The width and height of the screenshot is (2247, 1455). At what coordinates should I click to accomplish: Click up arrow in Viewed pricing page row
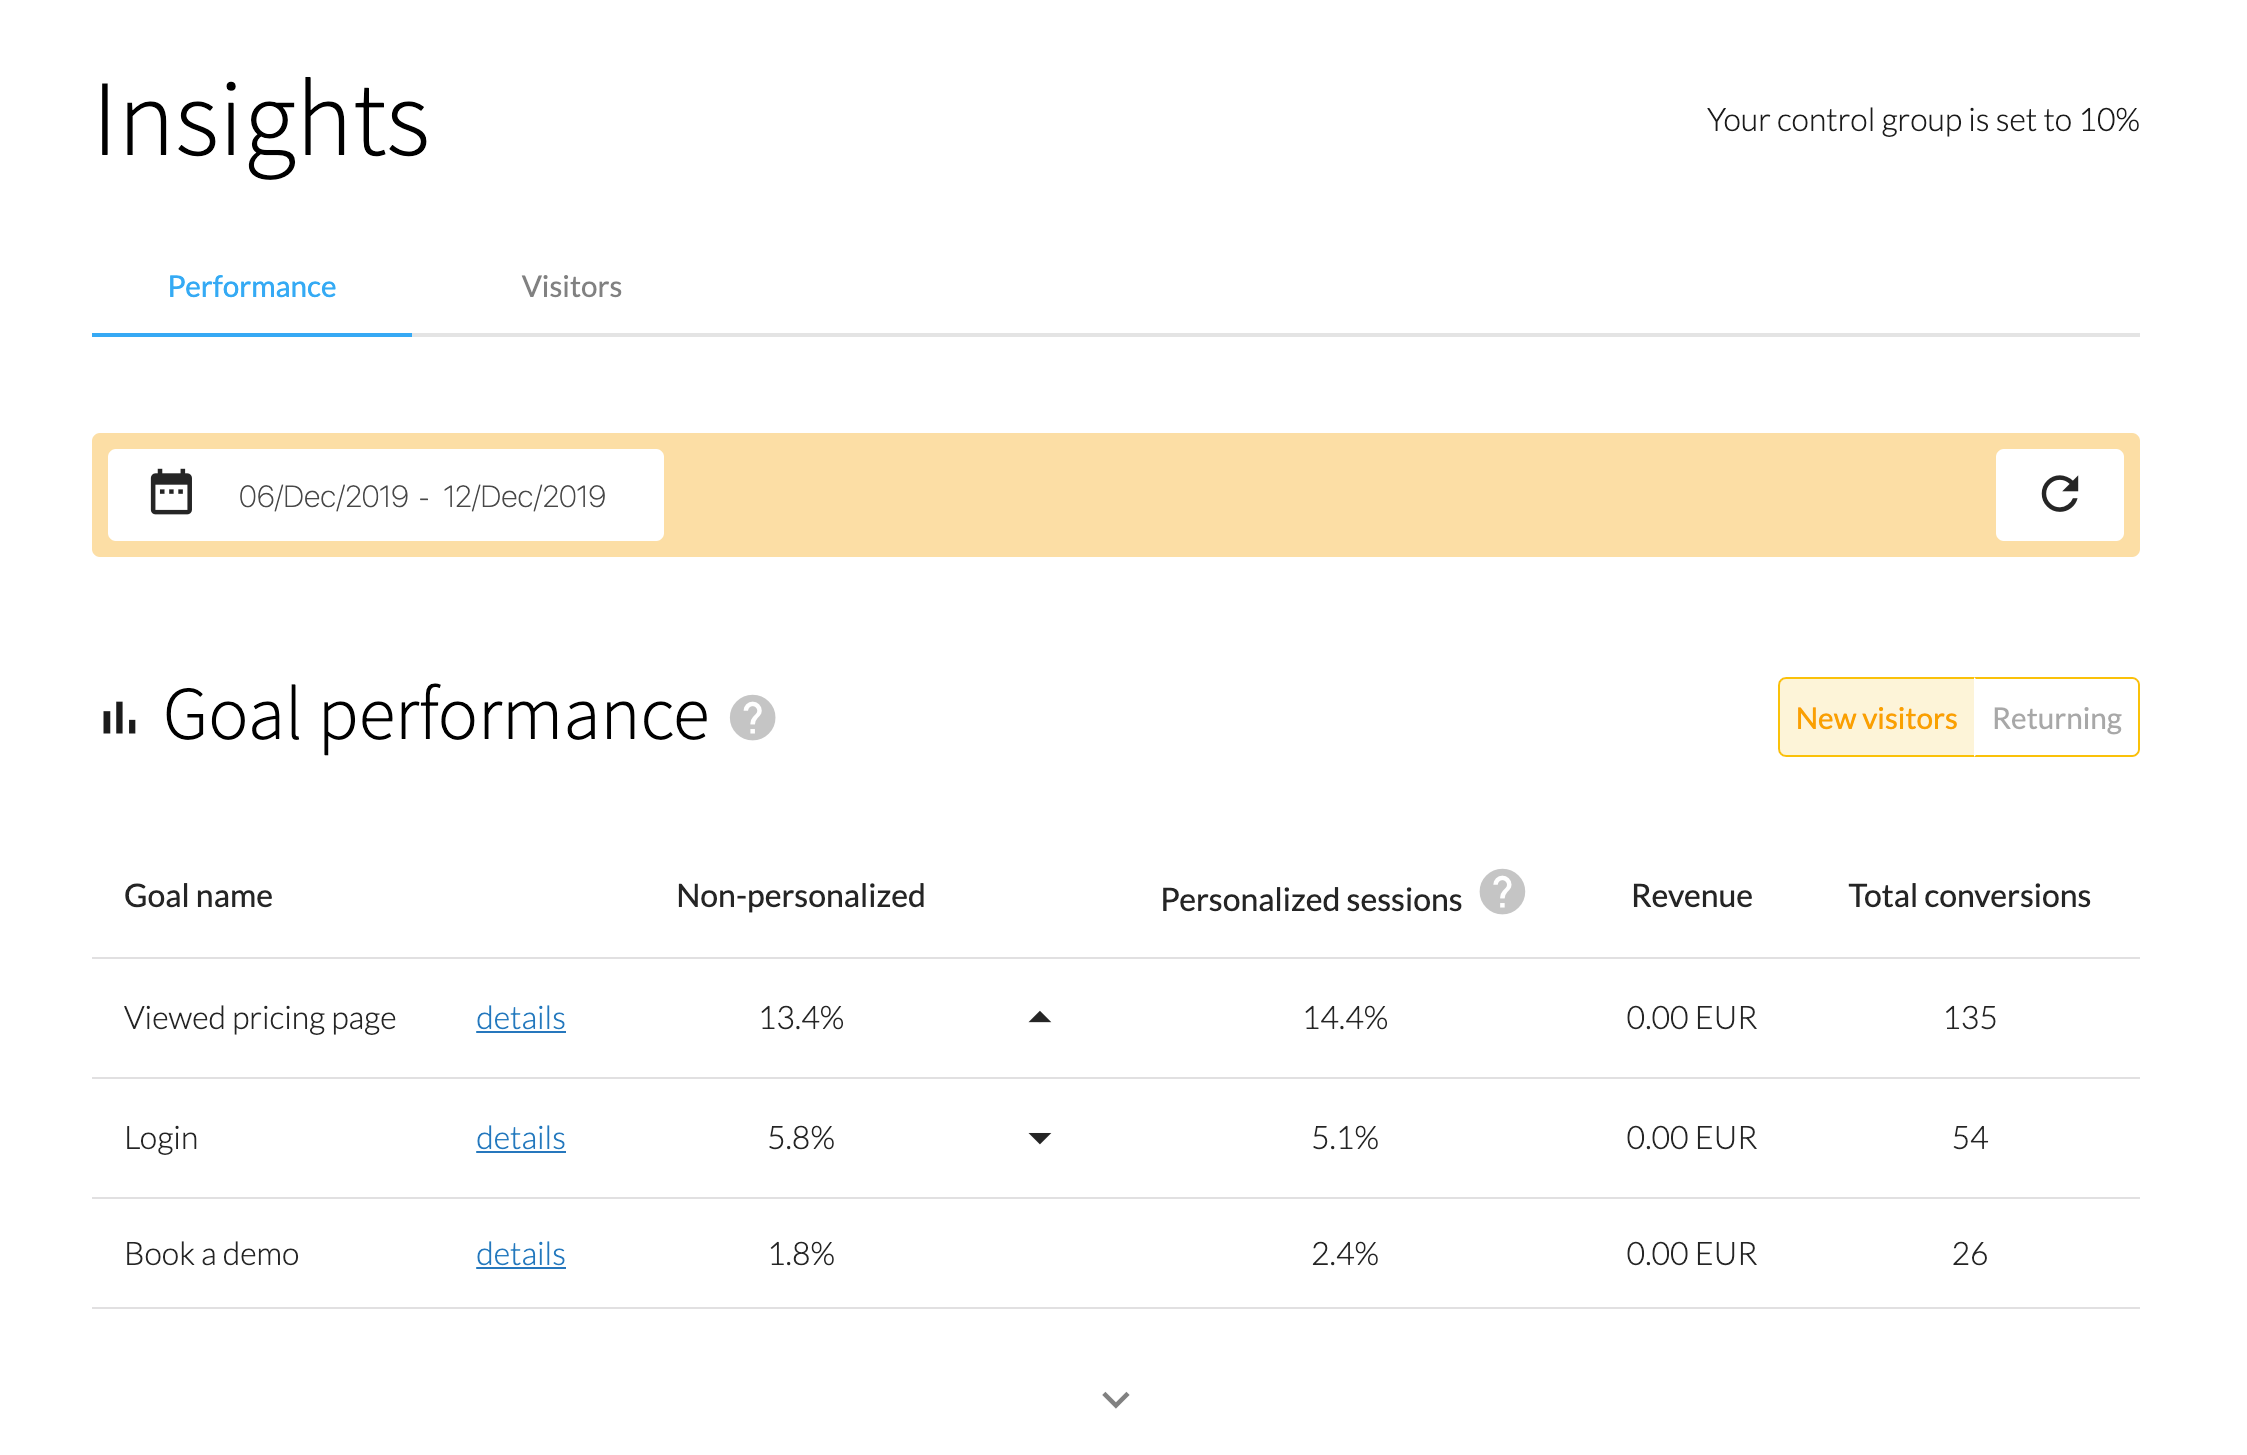pos(1040,1018)
